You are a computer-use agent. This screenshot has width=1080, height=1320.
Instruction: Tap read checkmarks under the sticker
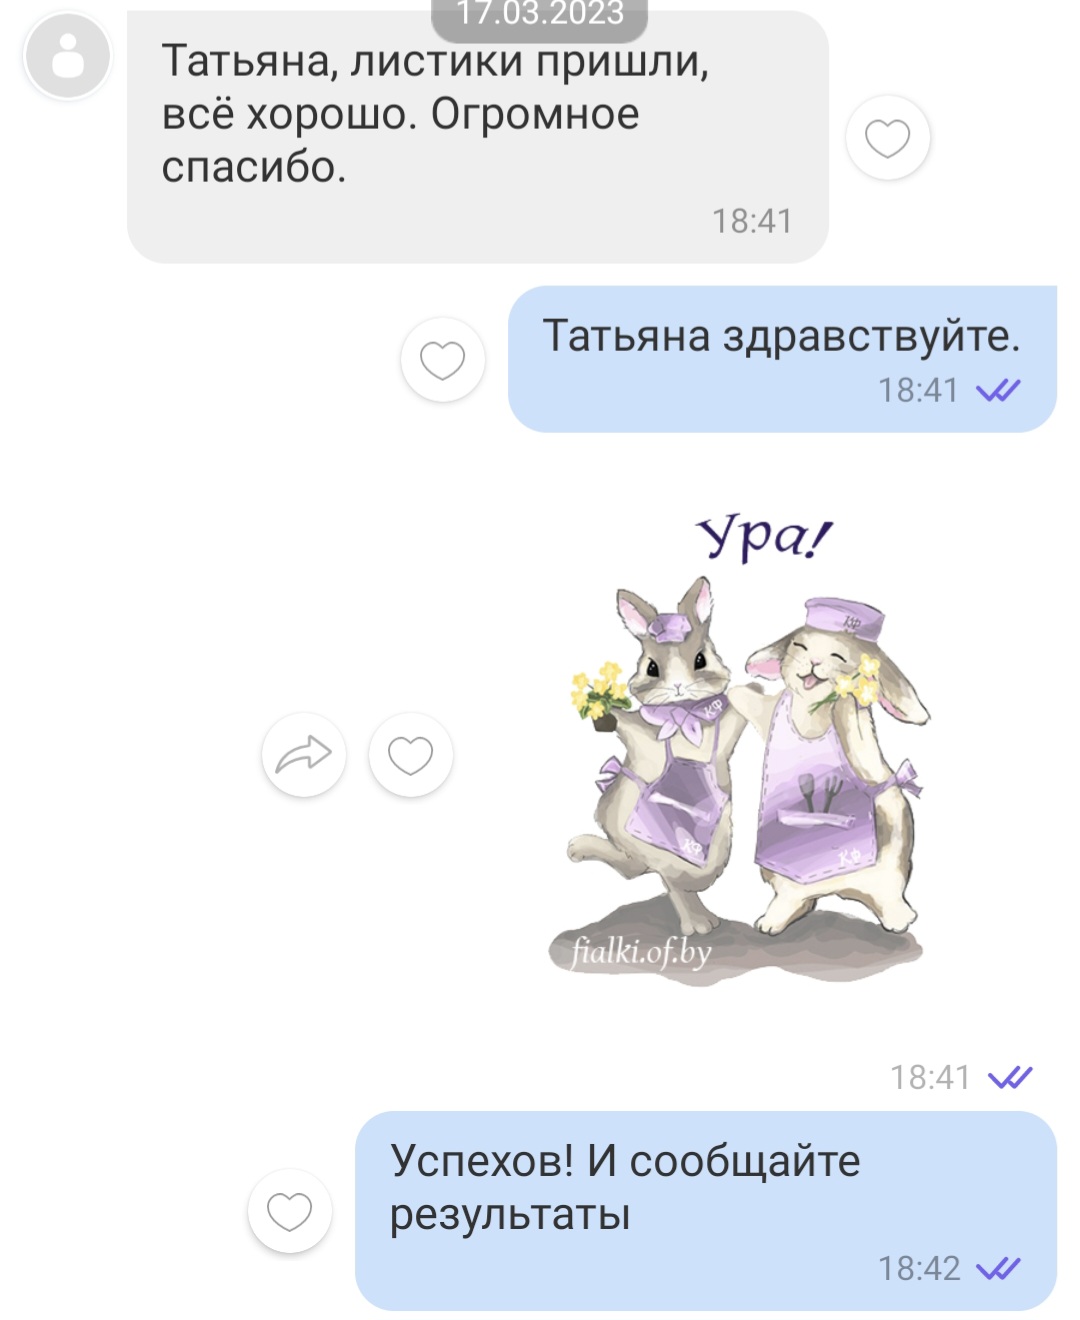click(1010, 1077)
